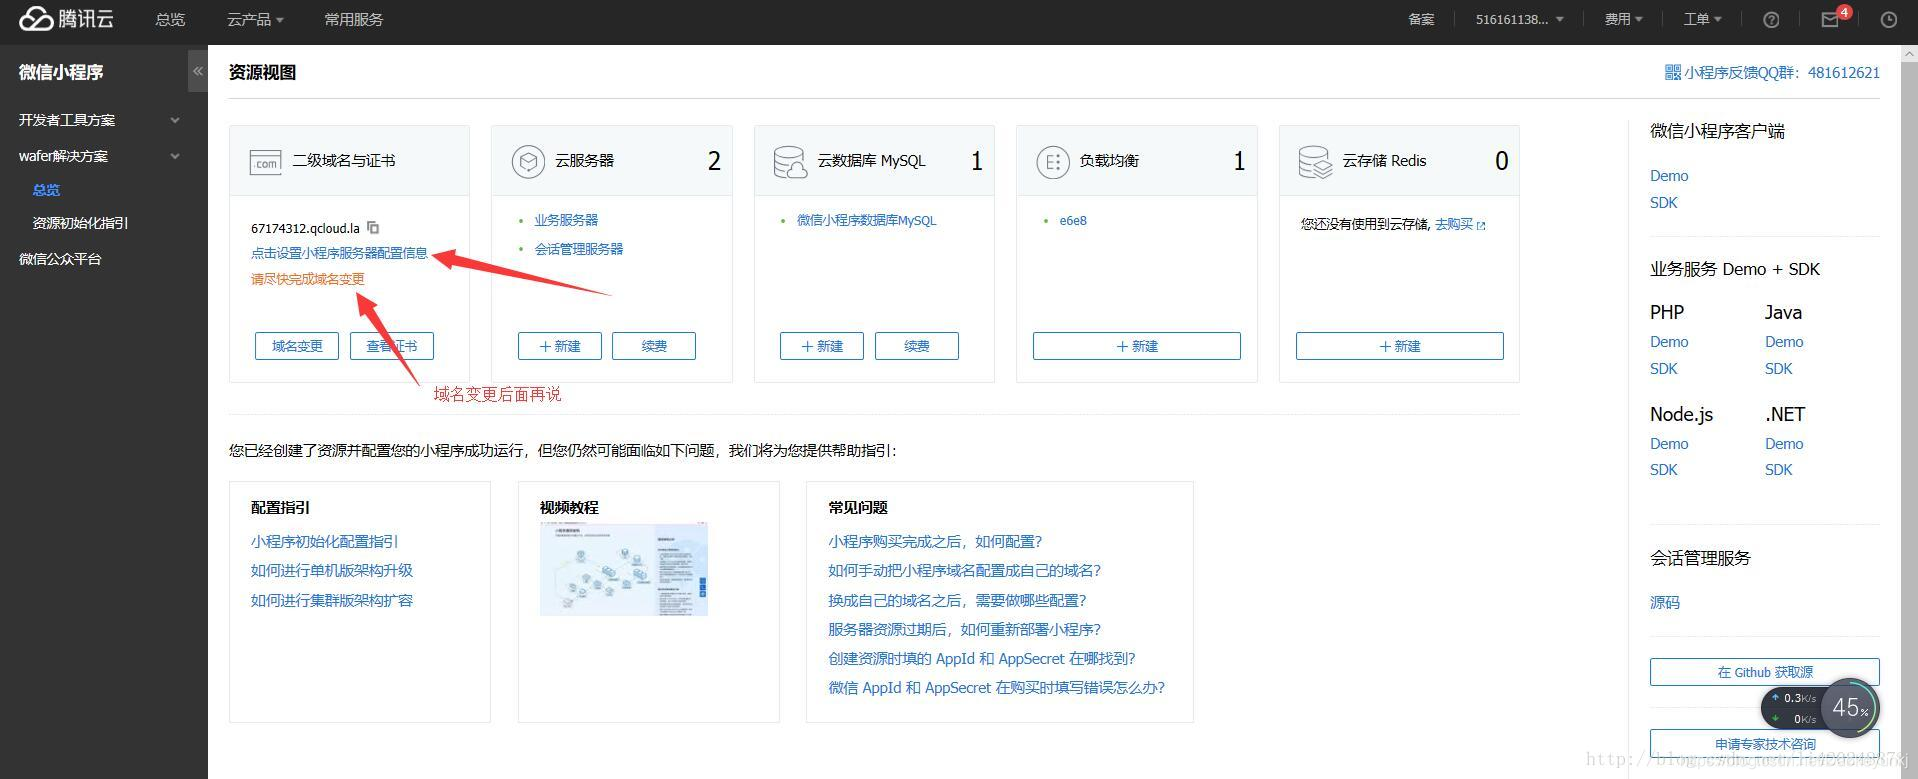Image resolution: width=1918 pixels, height=779 pixels.
Task: Open the mail messages icon with badge
Action: click(x=1830, y=20)
